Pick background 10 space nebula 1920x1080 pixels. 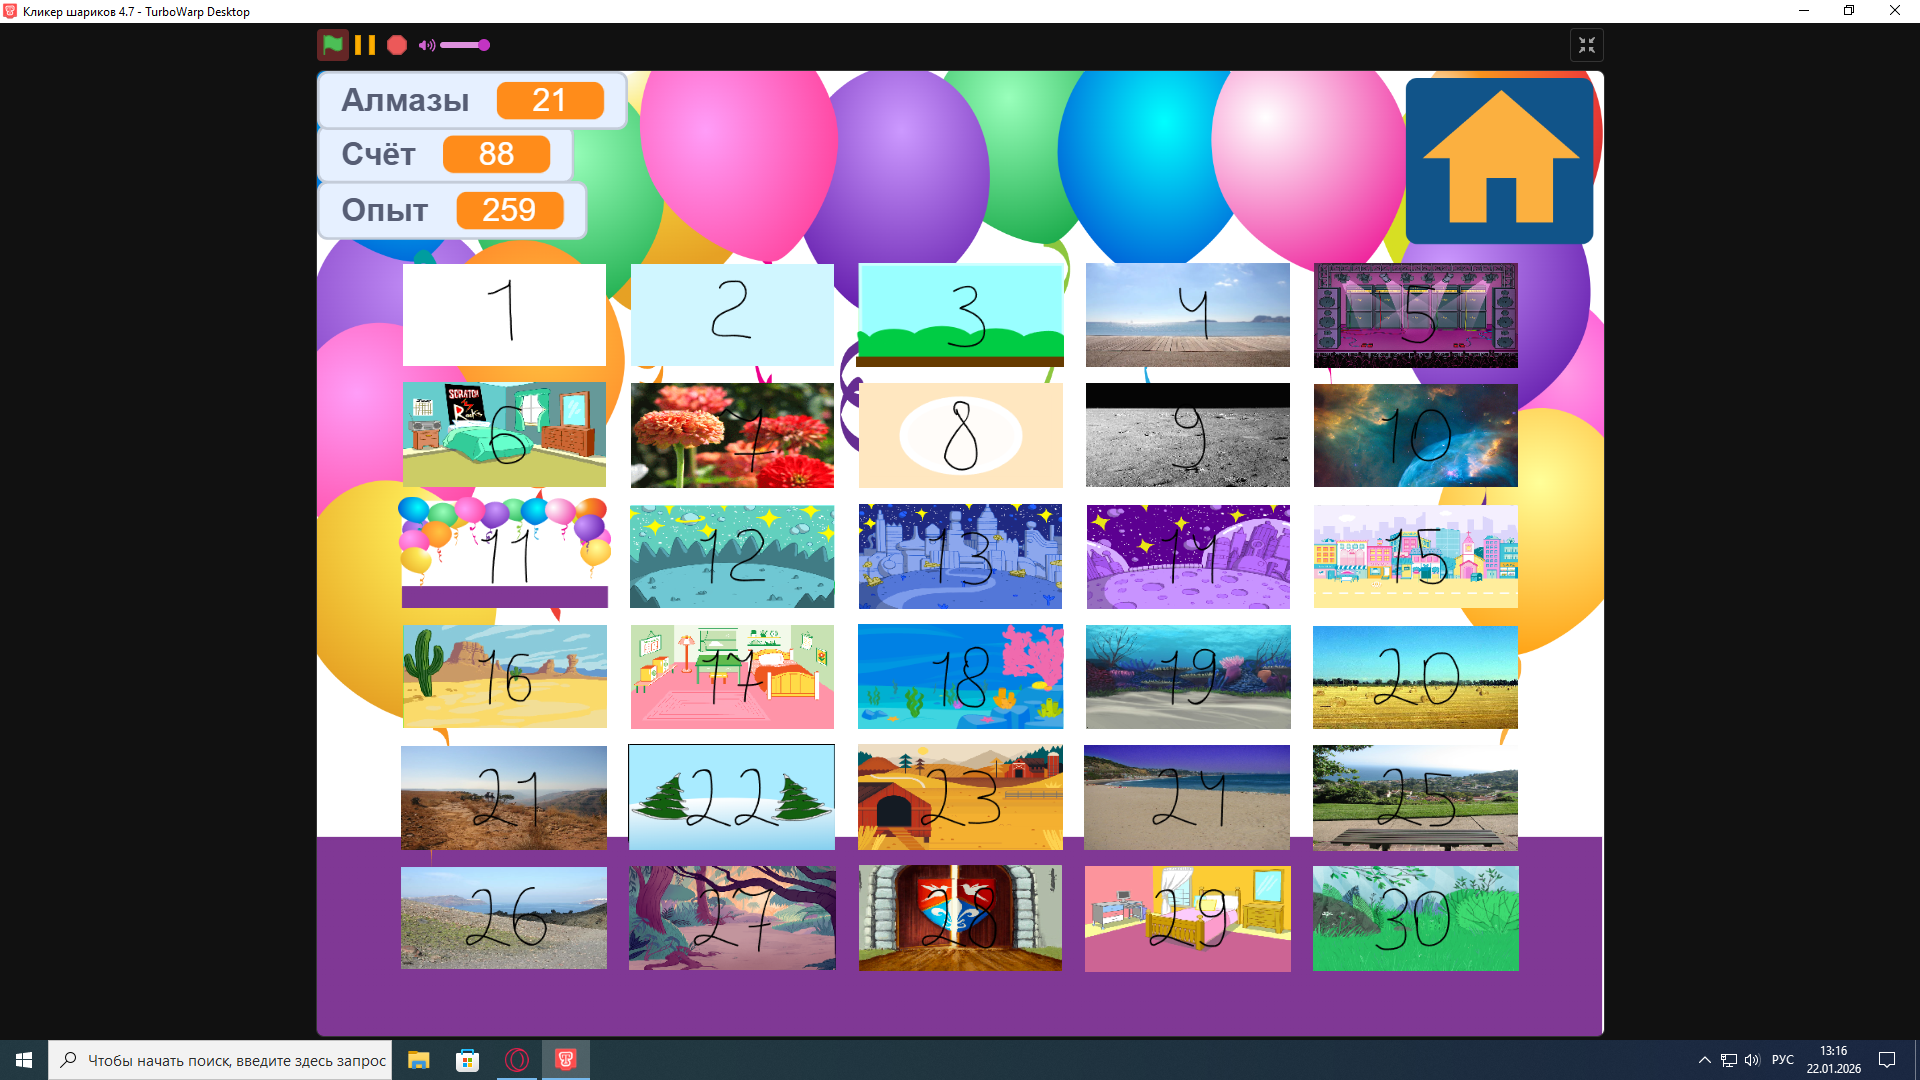pos(1415,435)
